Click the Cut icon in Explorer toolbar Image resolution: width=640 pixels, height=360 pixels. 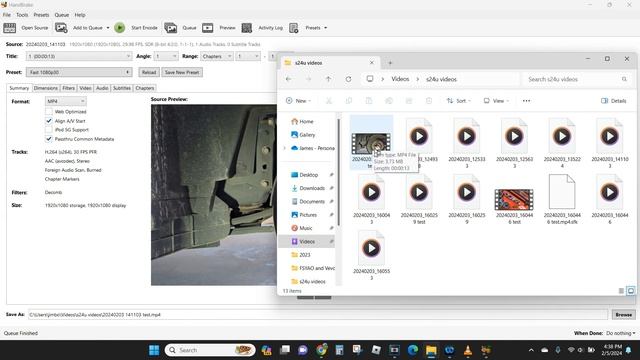[x=329, y=101]
